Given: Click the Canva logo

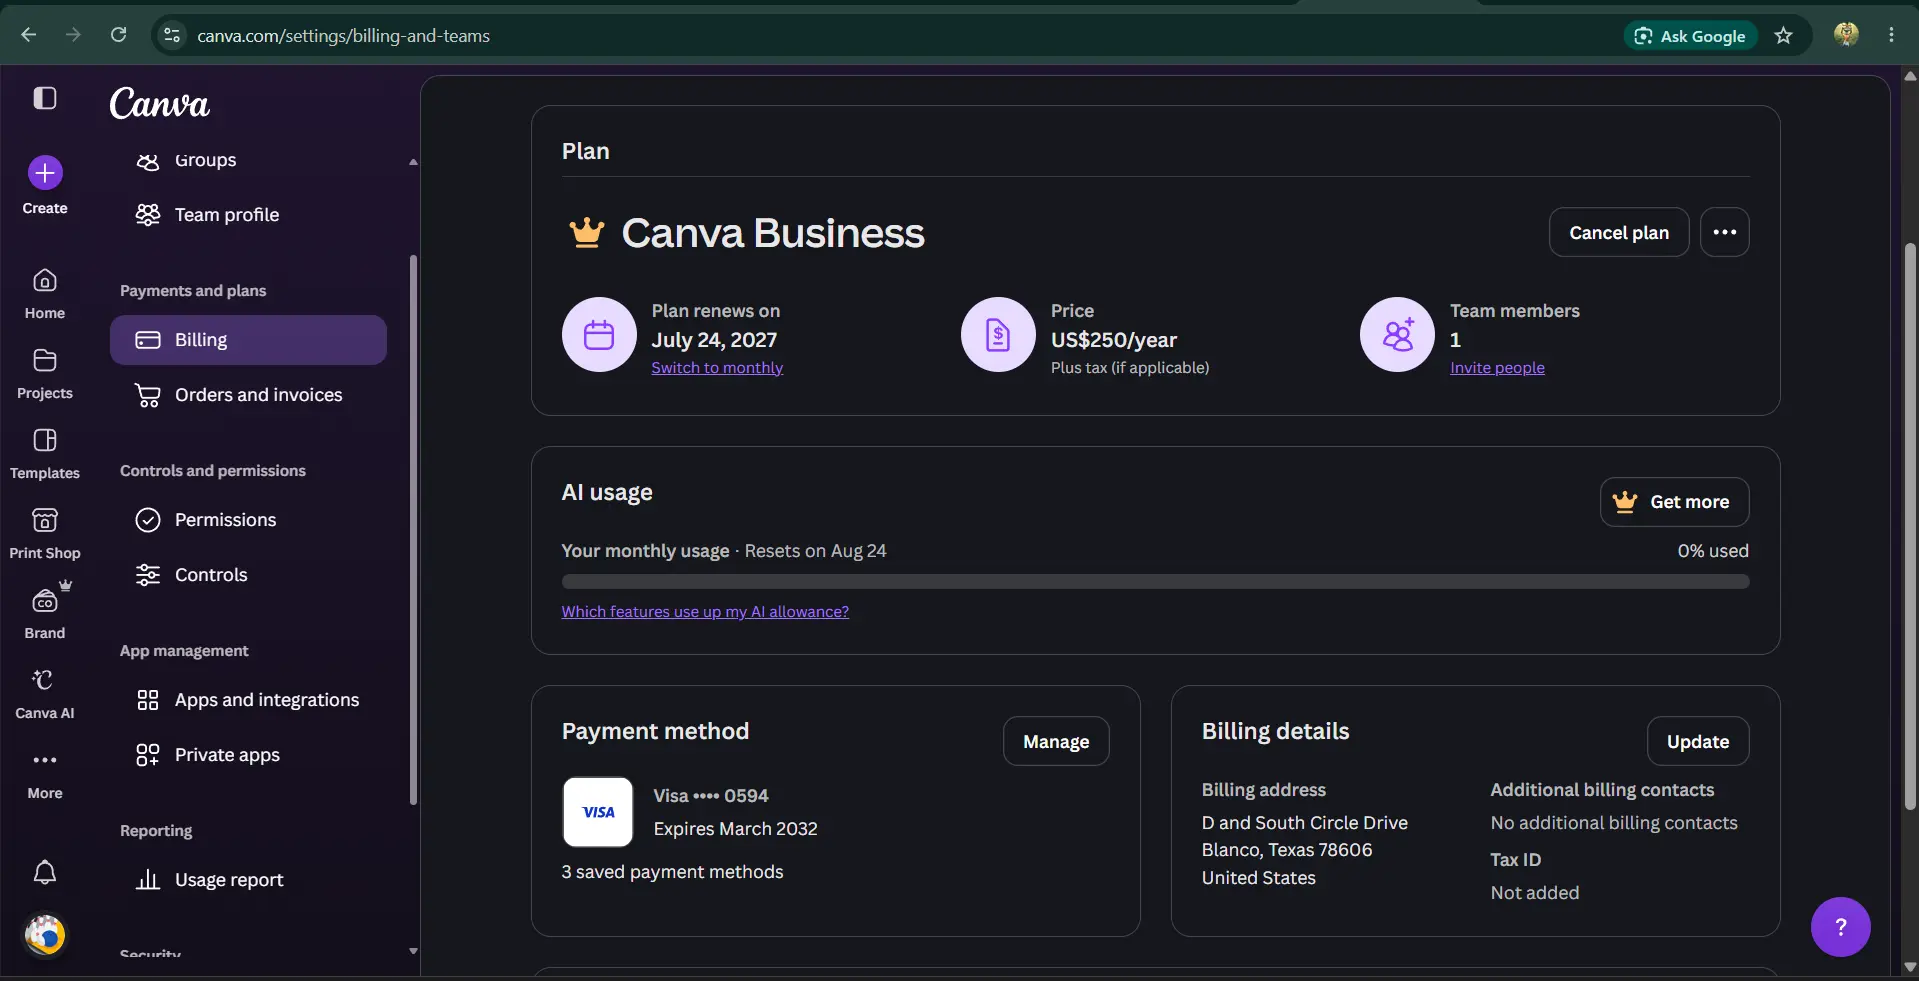Looking at the screenshot, I should [x=159, y=103].
